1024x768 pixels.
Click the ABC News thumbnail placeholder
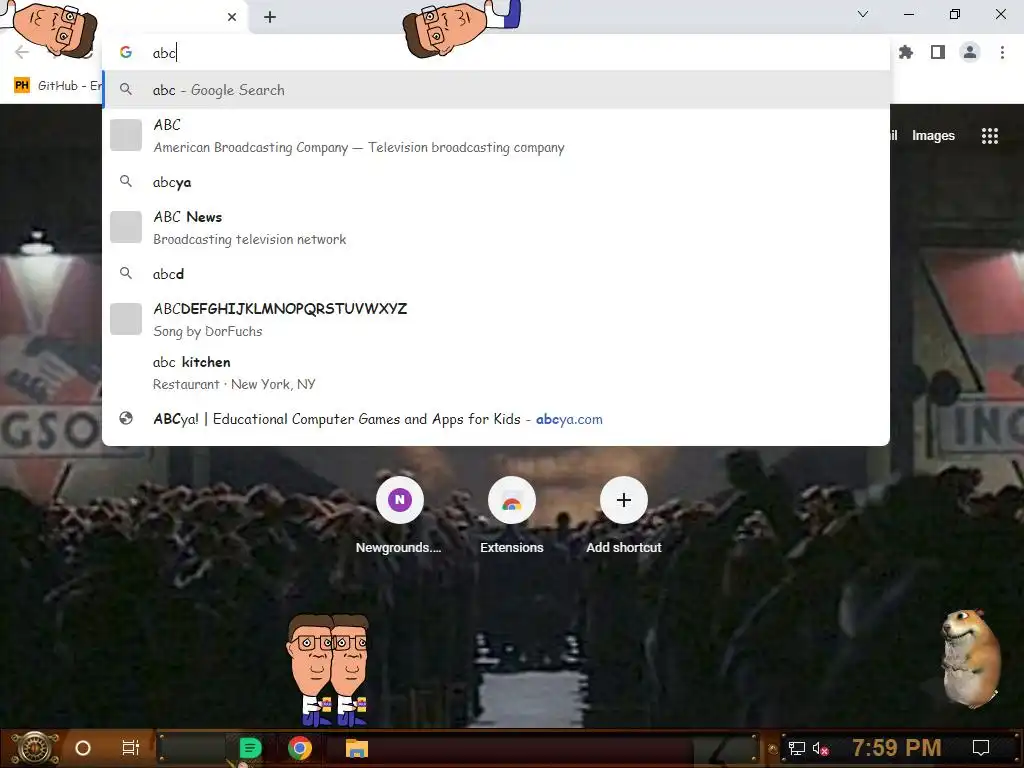126,227
